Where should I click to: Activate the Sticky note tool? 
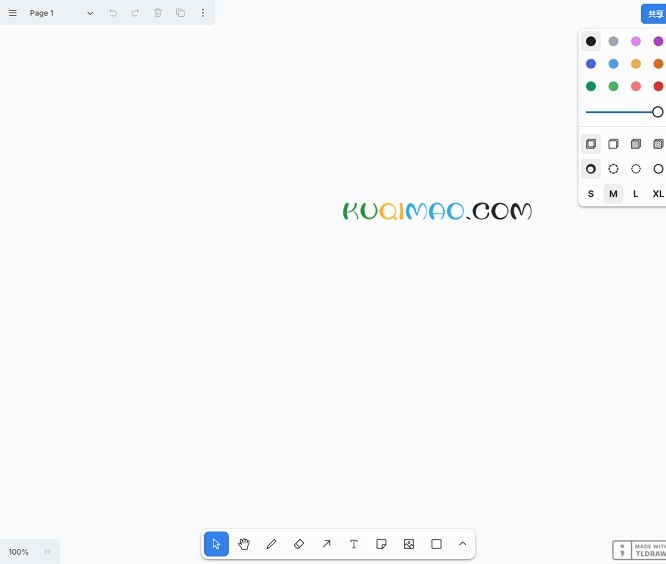pos(381,544)
